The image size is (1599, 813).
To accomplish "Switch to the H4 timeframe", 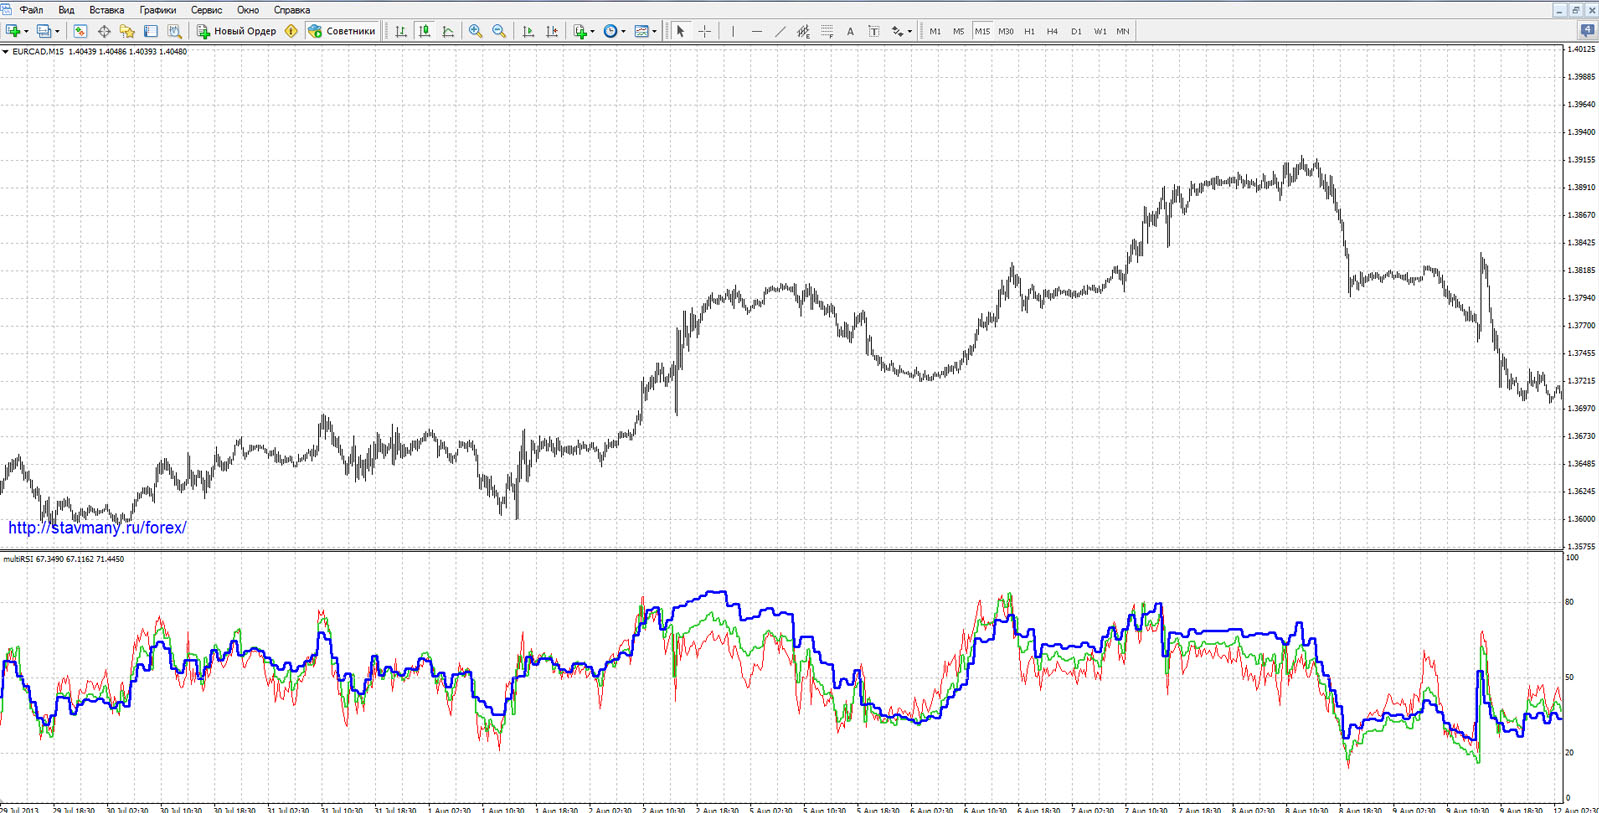I will pyautogui.click(x=1052, y=31).
